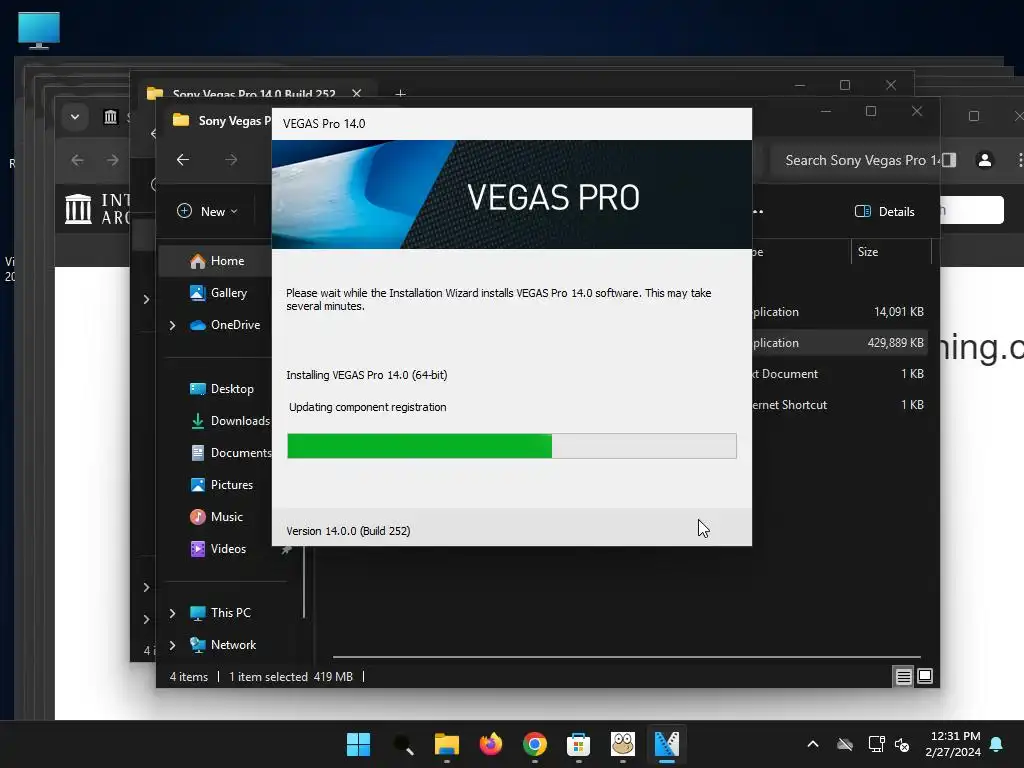This screenshot has height=768, width=1024.
Task: Click the Internet Archive logo
Action: click(x=97, y=209)
